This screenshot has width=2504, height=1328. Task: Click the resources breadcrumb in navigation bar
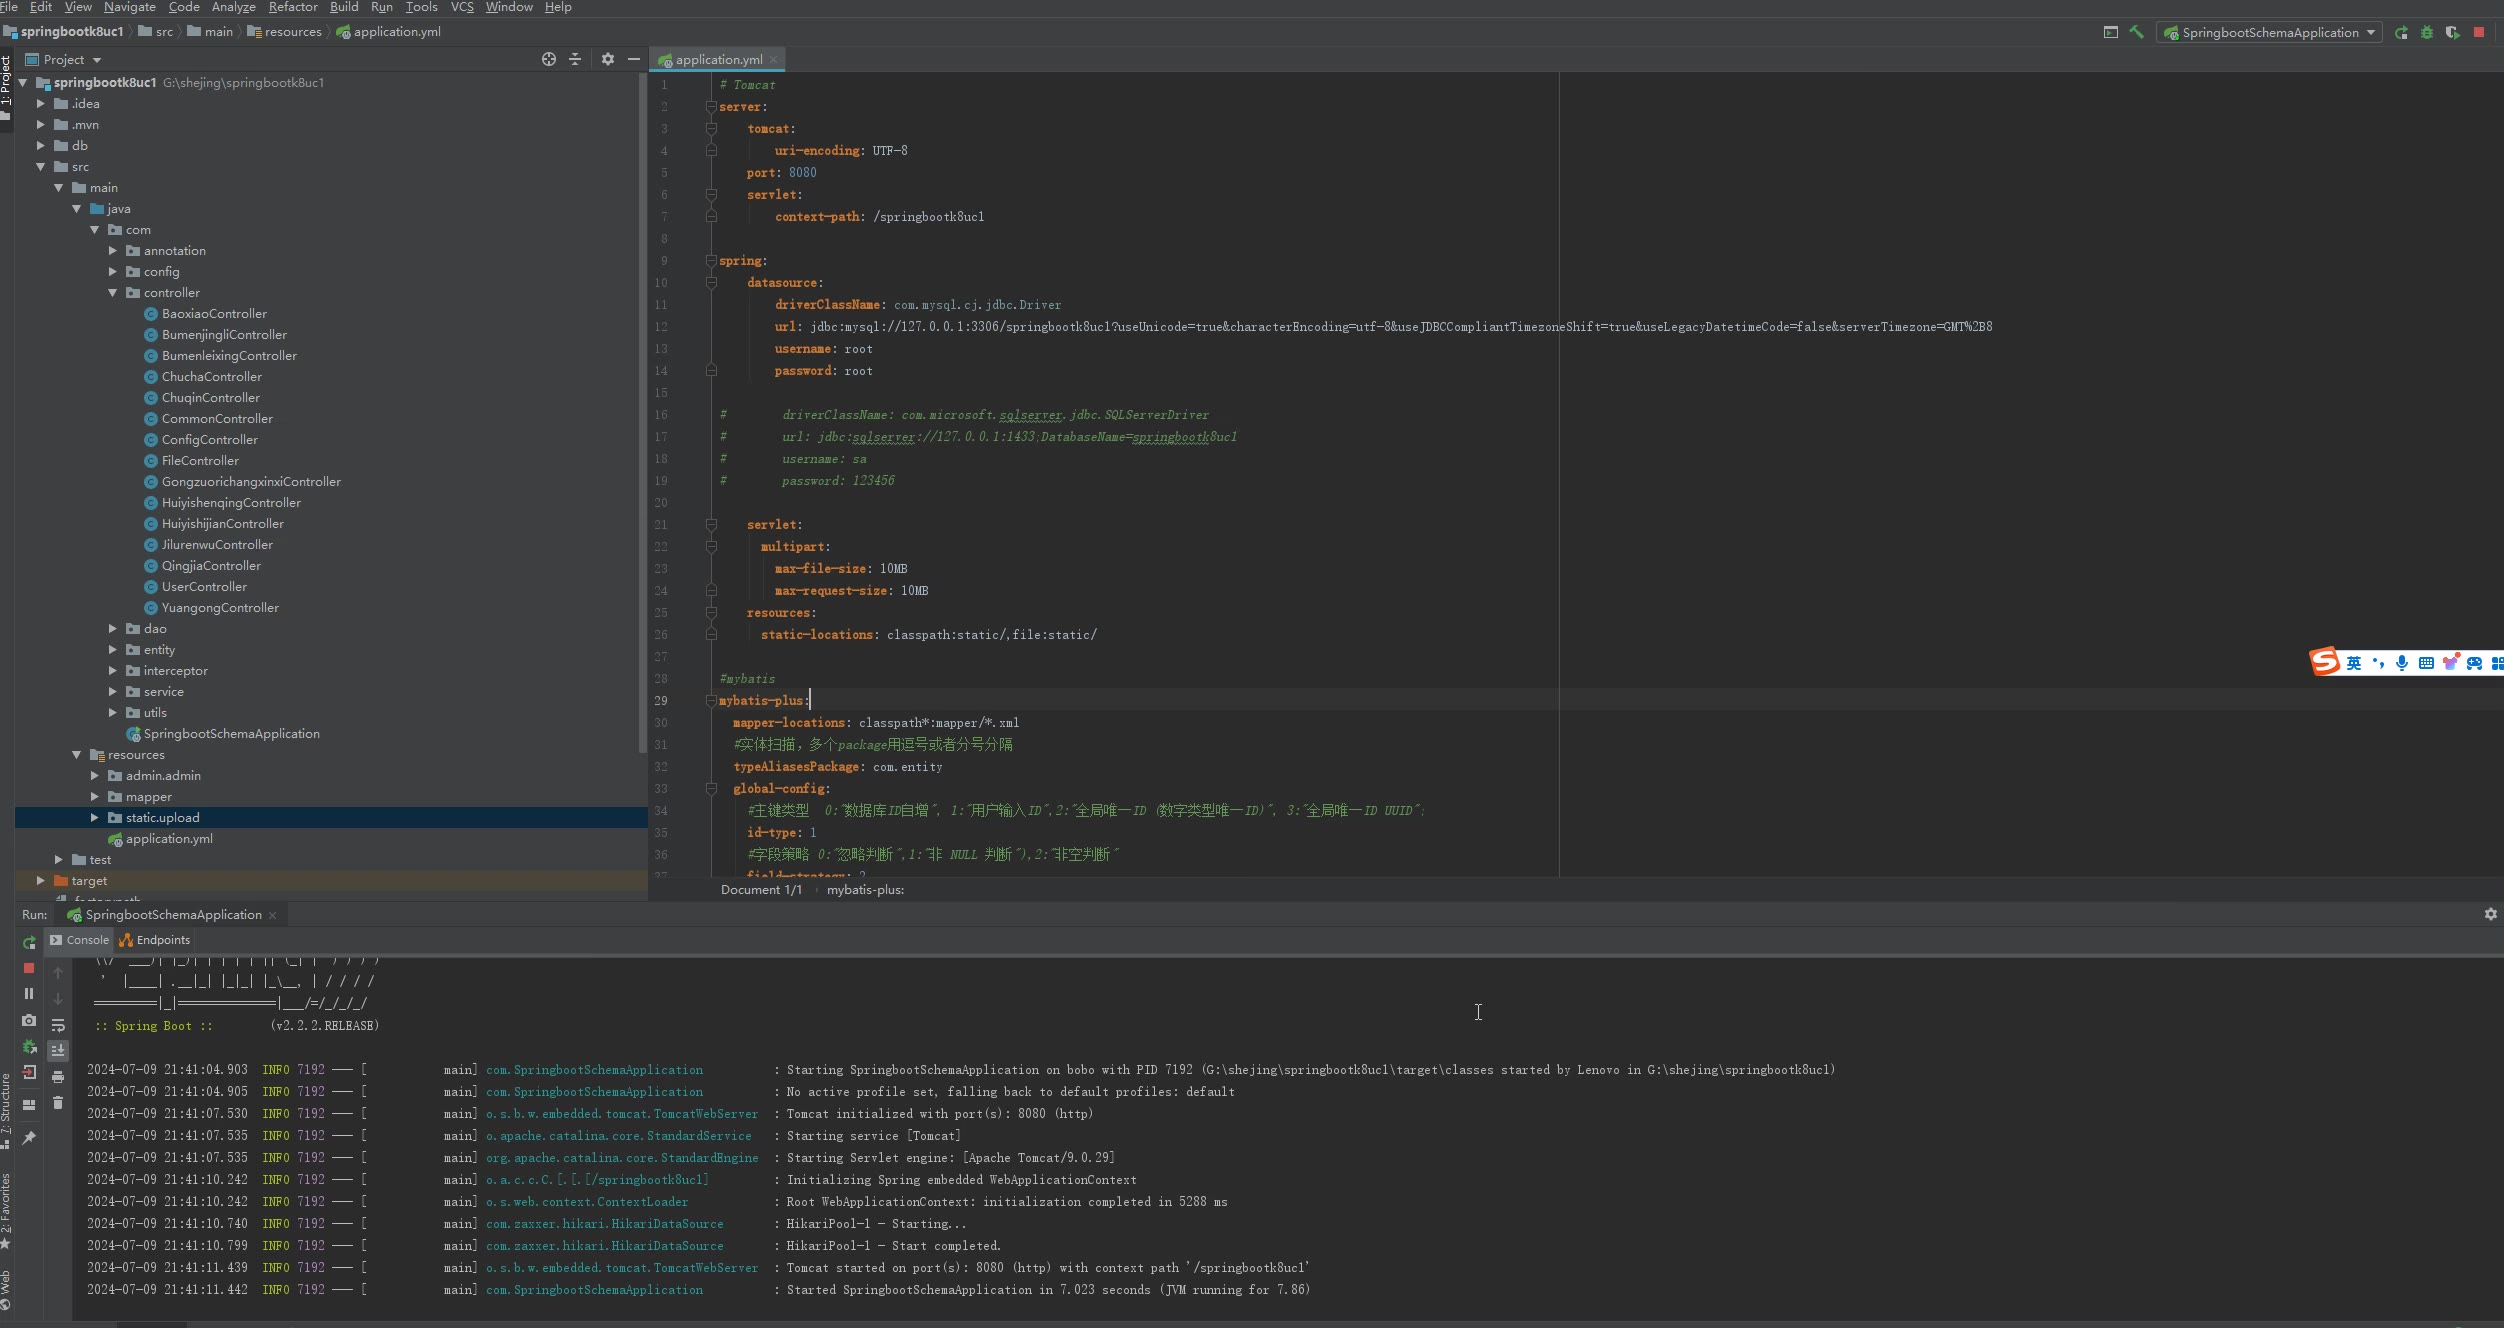pos(292,32)
